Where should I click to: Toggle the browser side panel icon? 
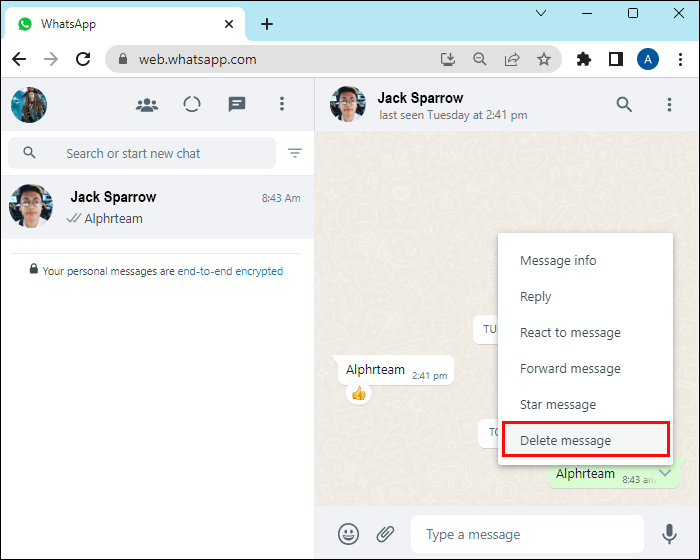(616, 59)
